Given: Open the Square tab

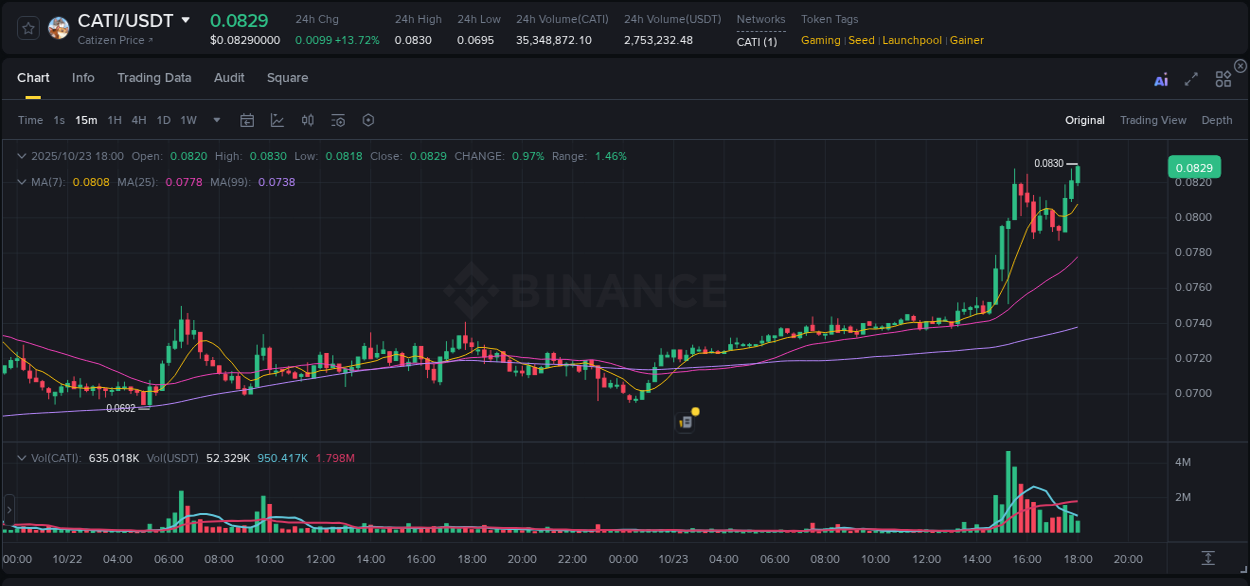Looking at the screenshot, I should coord(287,78).
